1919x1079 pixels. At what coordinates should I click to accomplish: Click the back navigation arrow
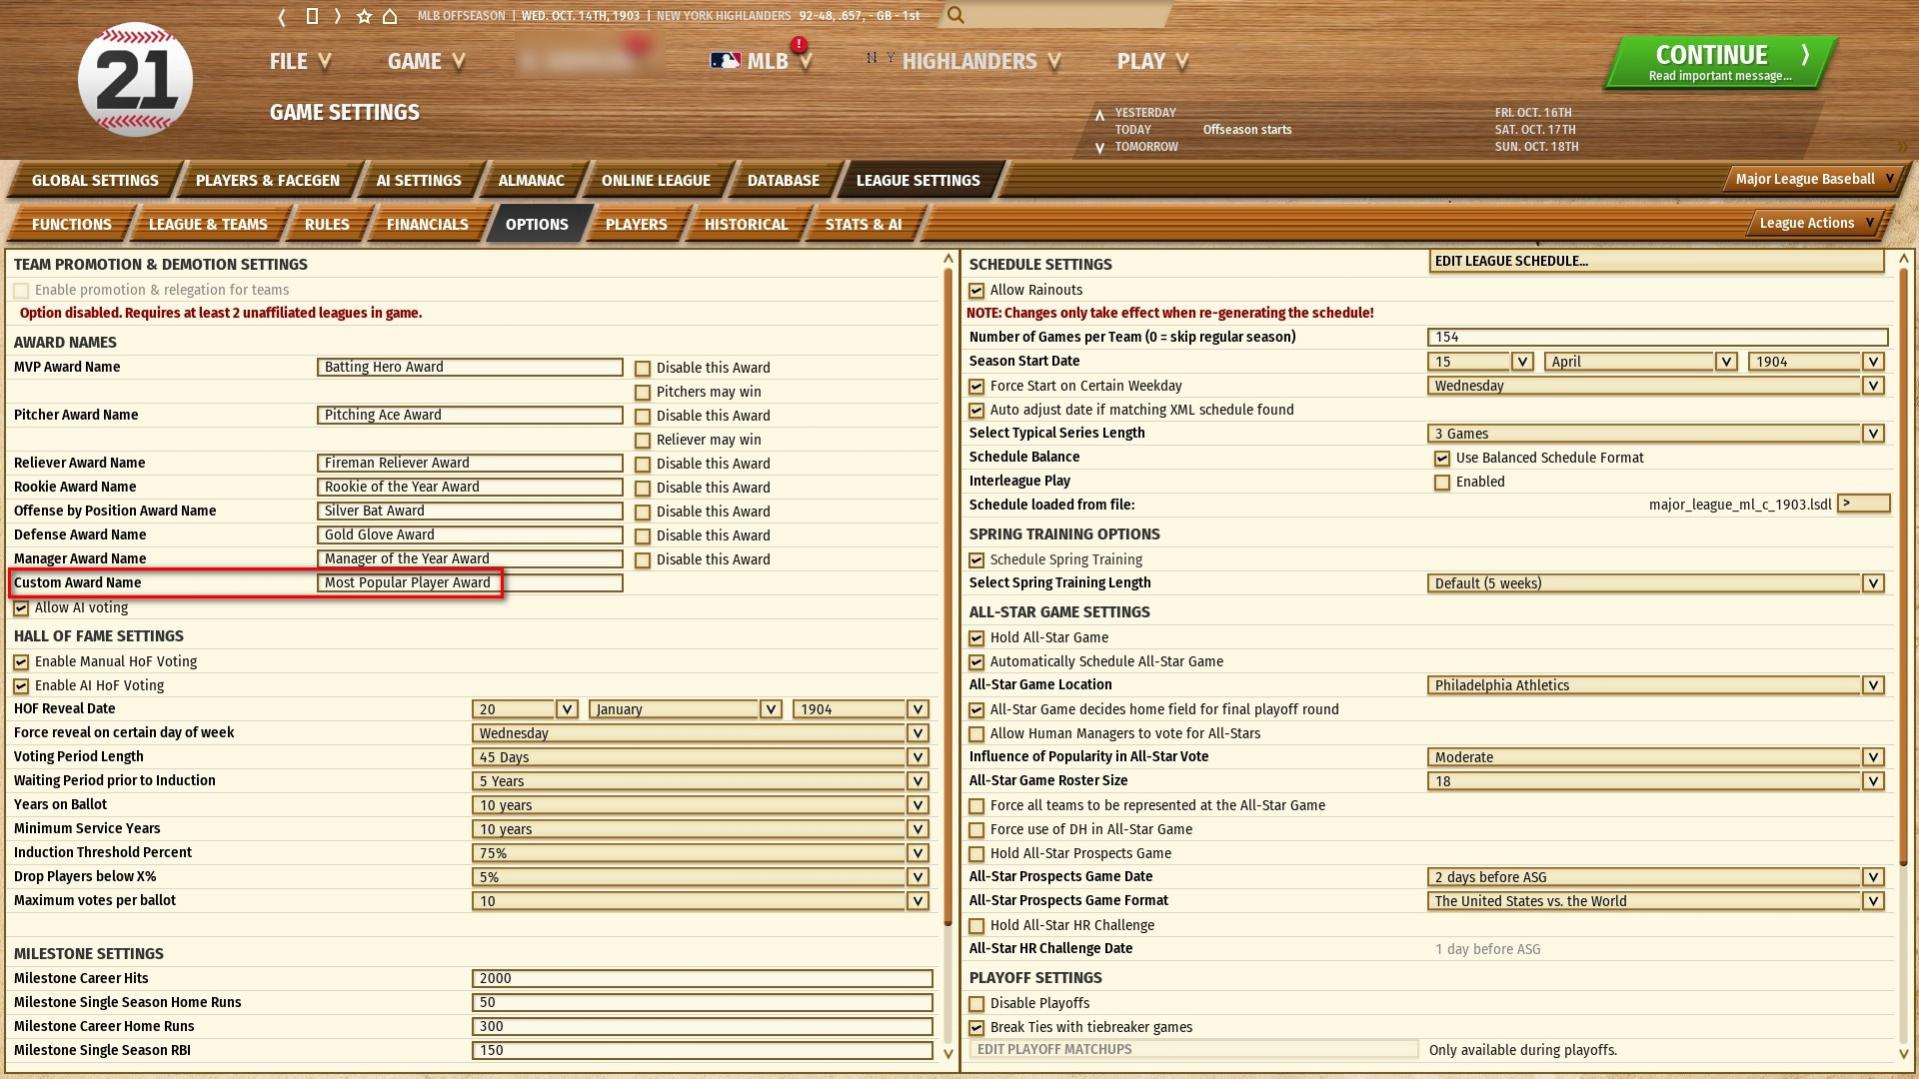click(x=282, y=16)
